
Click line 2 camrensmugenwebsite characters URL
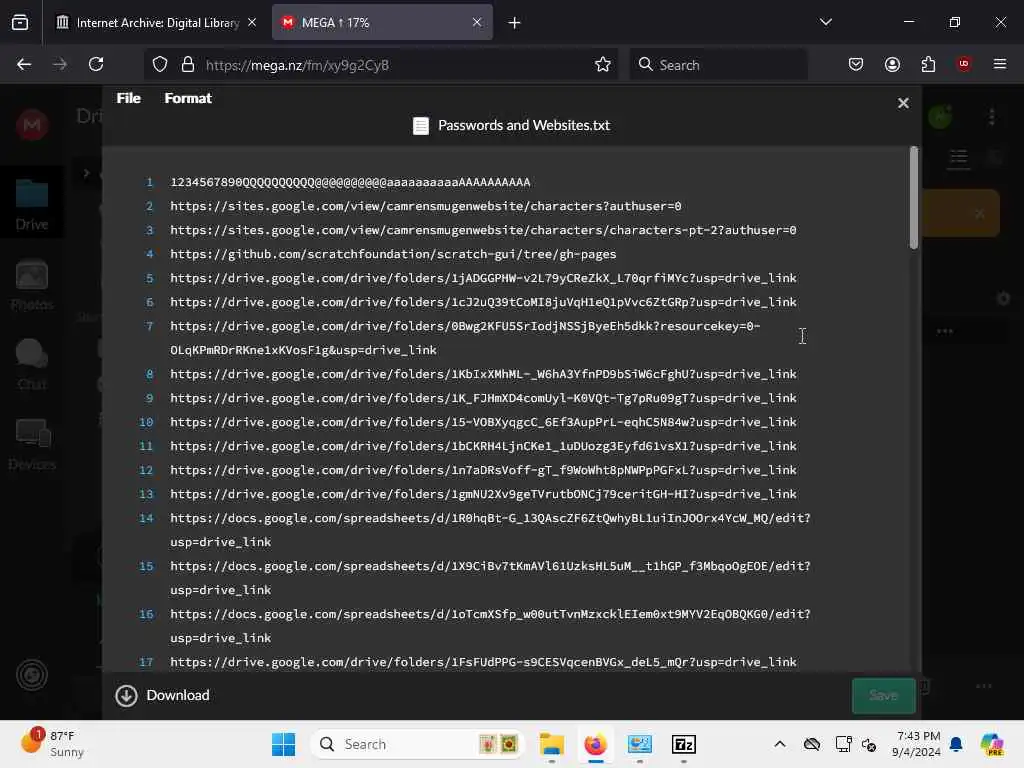tap(426, 206)
